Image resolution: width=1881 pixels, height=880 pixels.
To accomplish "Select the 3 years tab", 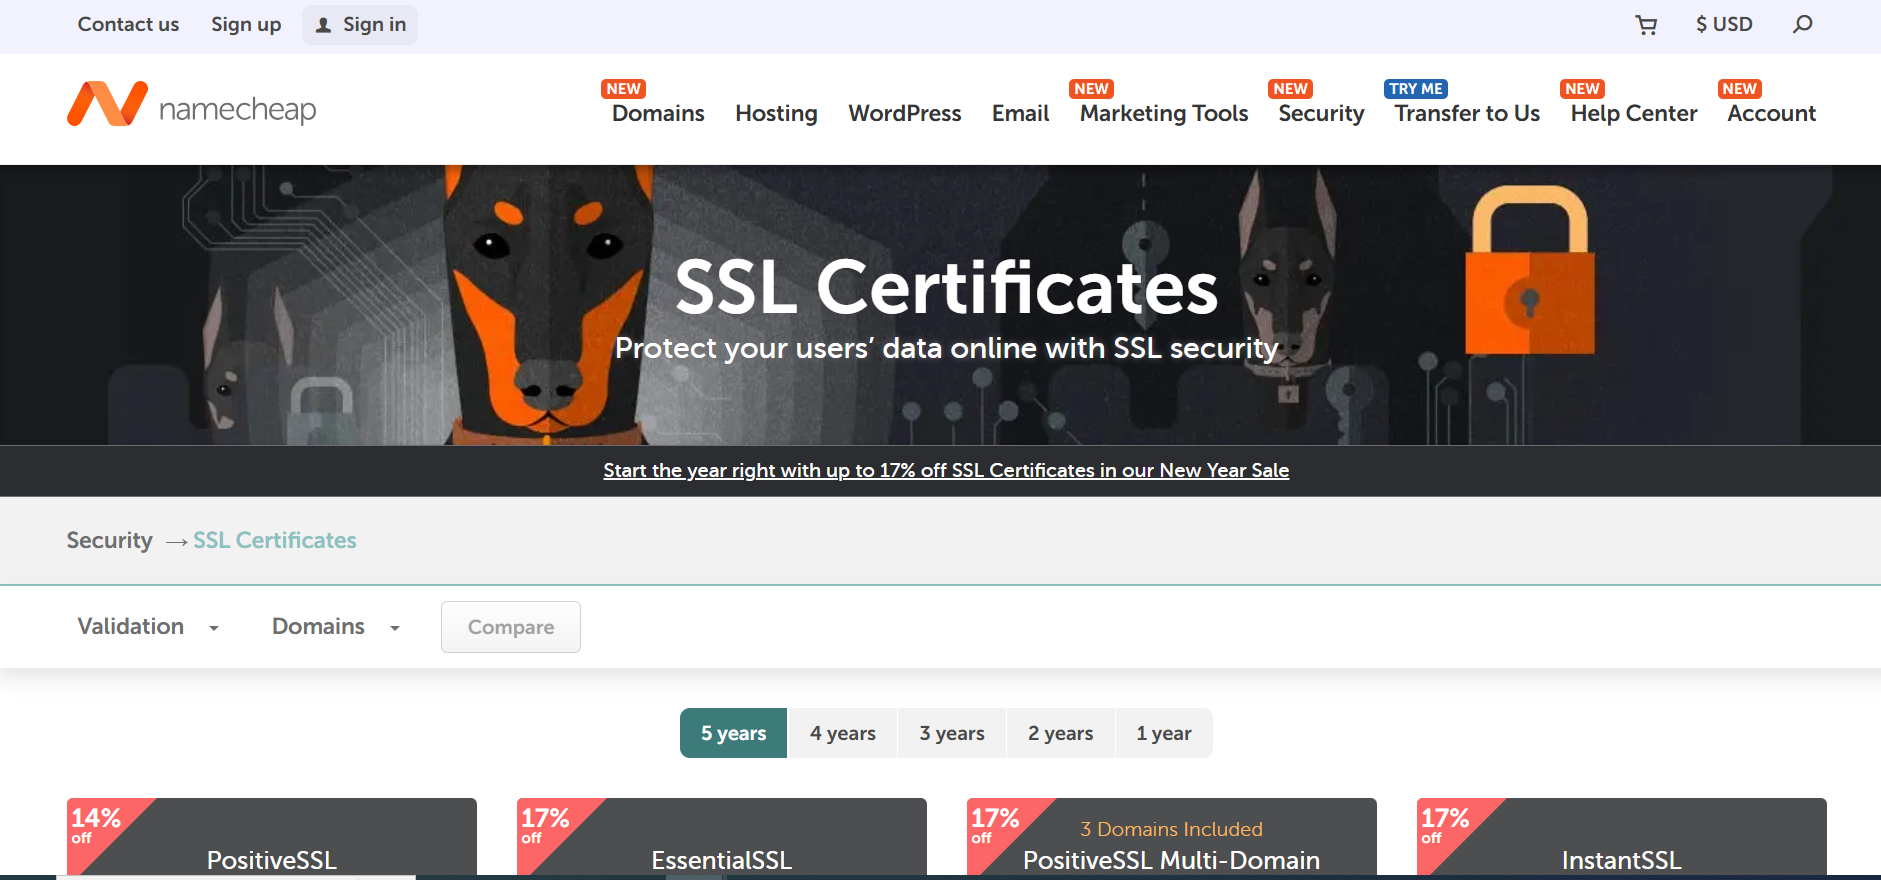I will pyautogui.click(x=952, y=733).
